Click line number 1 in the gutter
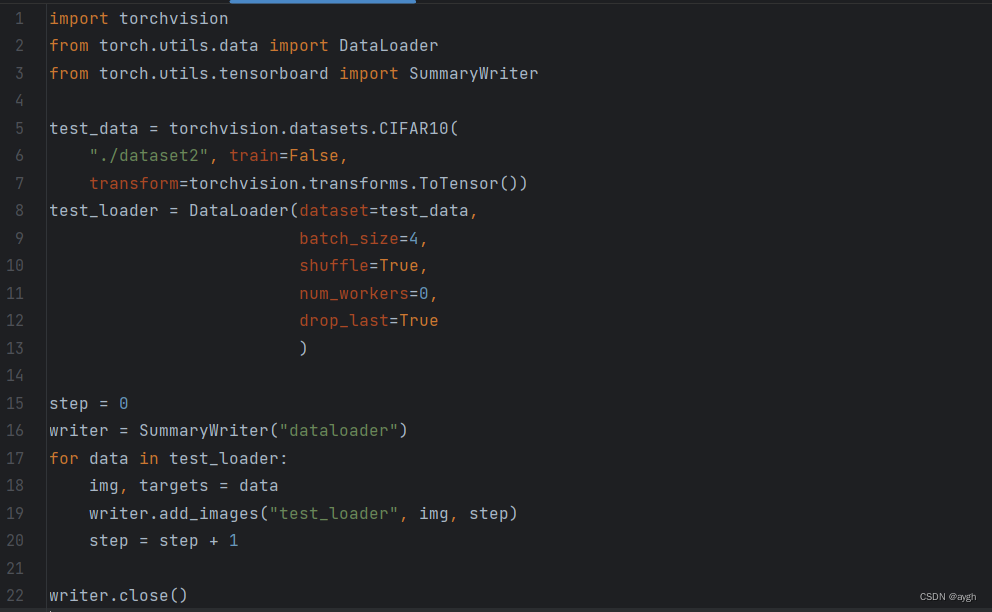Screen dimensions: 992x612 click(20, 18)
